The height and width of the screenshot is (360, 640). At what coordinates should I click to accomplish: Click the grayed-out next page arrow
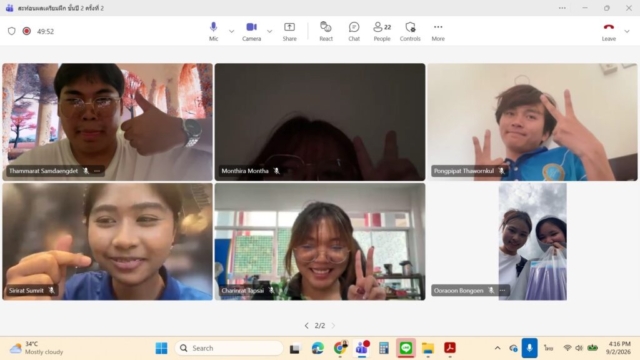click(x=333, y=325)
